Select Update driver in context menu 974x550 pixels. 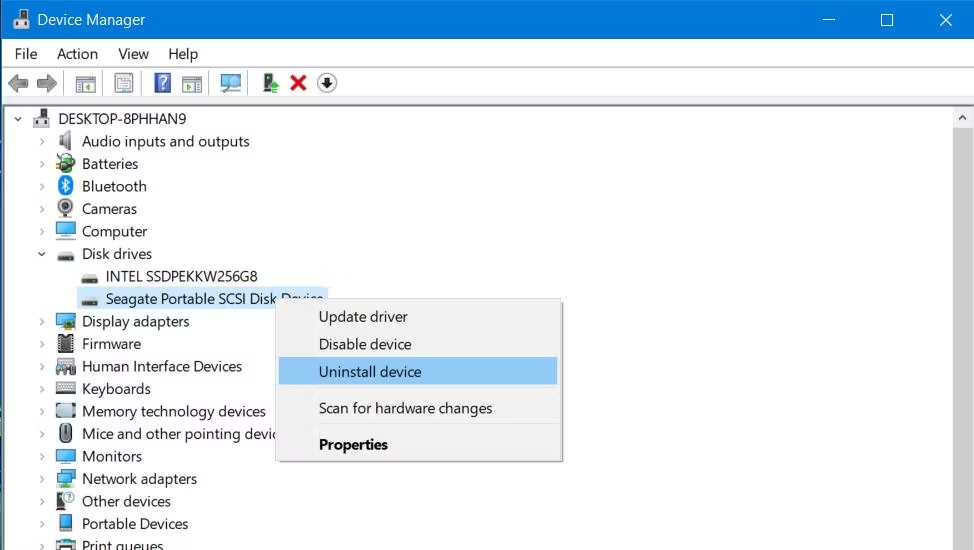[x=363, y=317]
